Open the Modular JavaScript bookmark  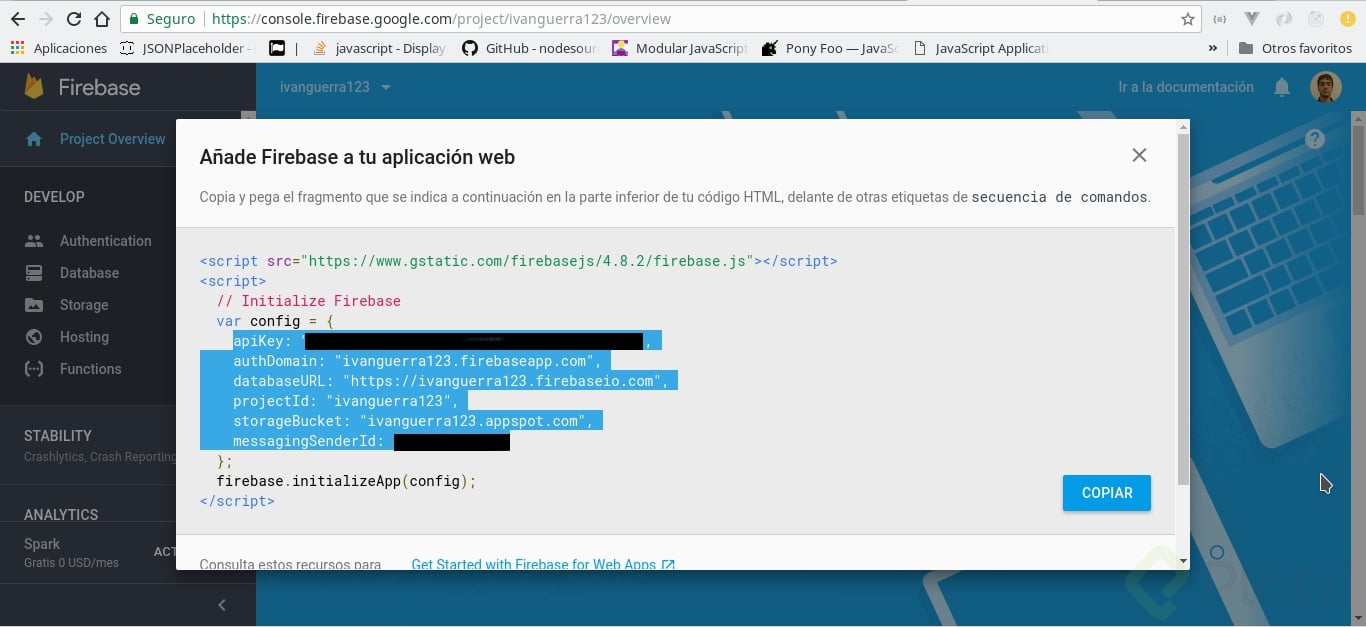point(680,48)
